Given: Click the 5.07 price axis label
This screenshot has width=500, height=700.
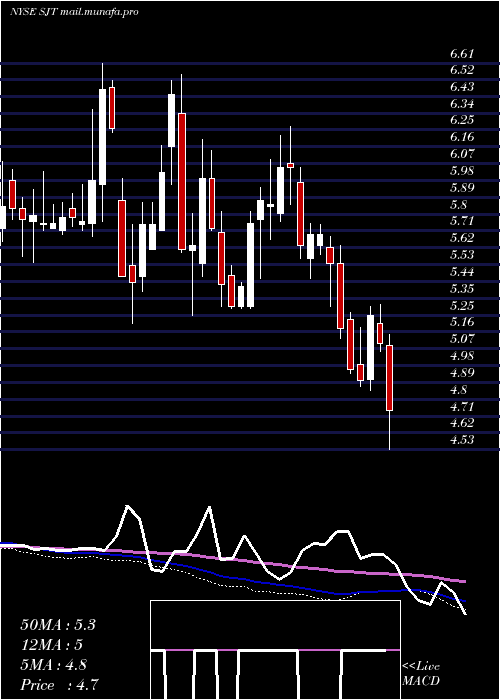Looking at the screenshot, I should [x=462, y=339].
